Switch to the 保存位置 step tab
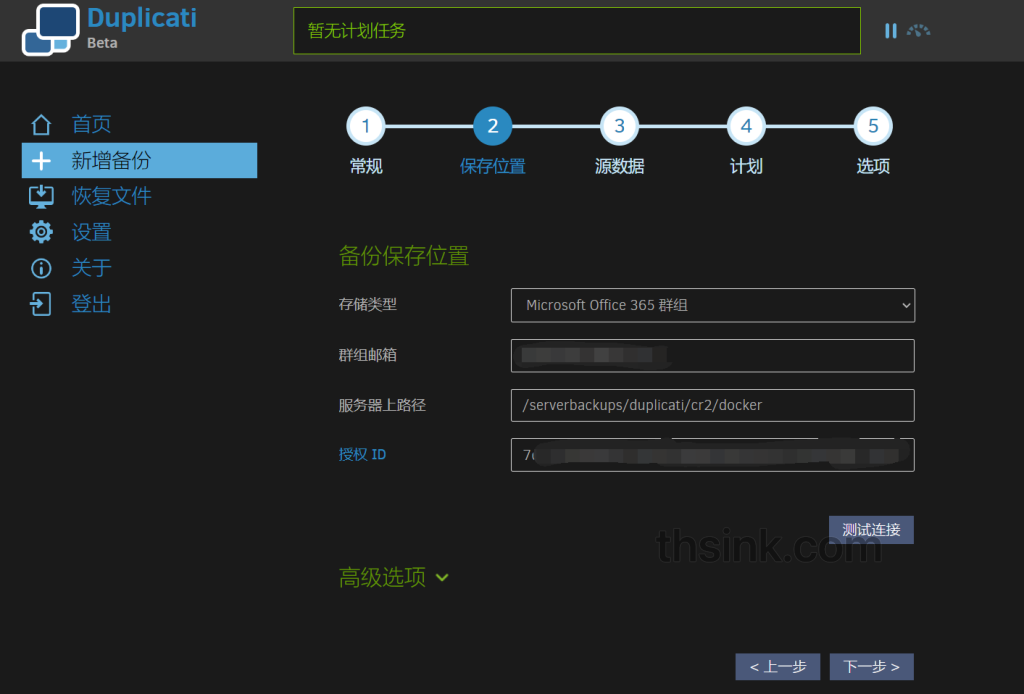This screenshot has height=694, width=1024. [x=492, y=125]
